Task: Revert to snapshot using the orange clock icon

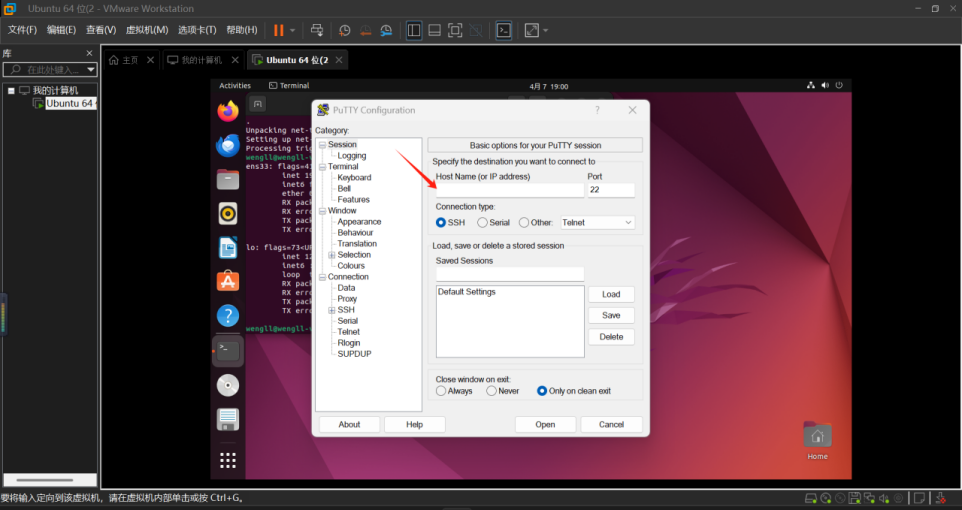Action: coord(366,30)
